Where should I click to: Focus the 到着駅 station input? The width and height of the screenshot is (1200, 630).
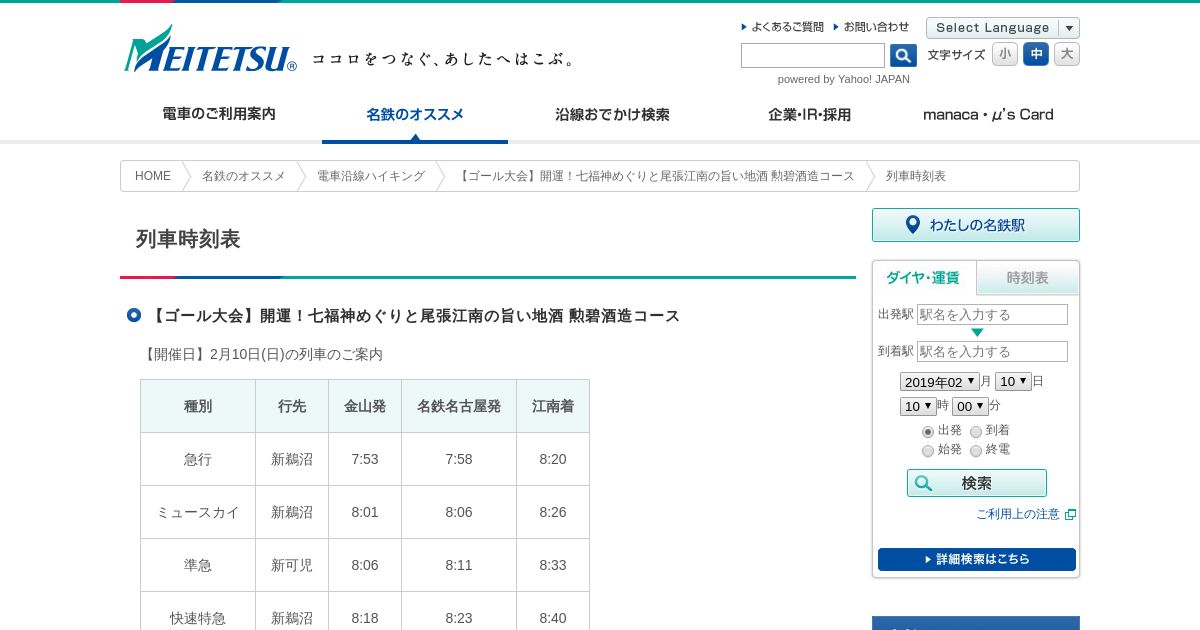coord(992,351)
